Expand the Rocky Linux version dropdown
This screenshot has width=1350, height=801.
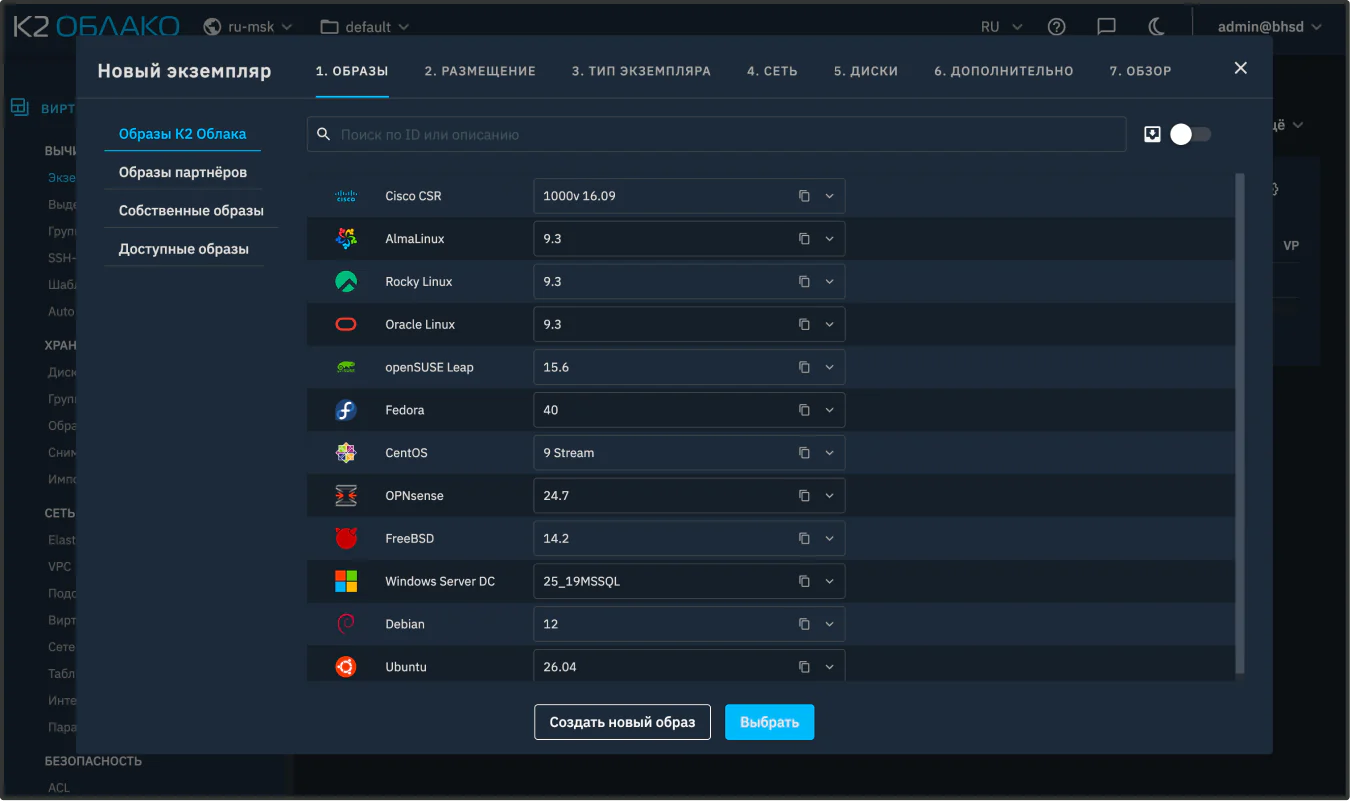[829, 282]
